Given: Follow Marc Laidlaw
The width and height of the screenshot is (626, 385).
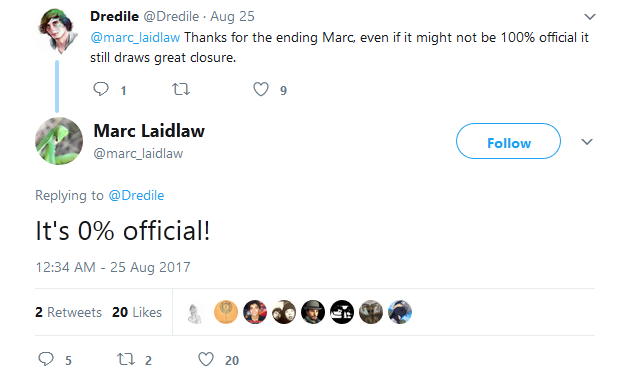Looking at the screenshot, I should pos(508,141).
